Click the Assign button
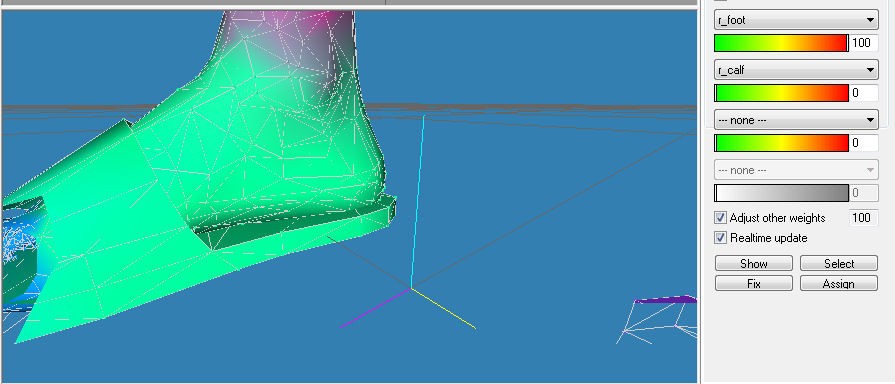Screen dimensions: 895x384 pos(838,284)
